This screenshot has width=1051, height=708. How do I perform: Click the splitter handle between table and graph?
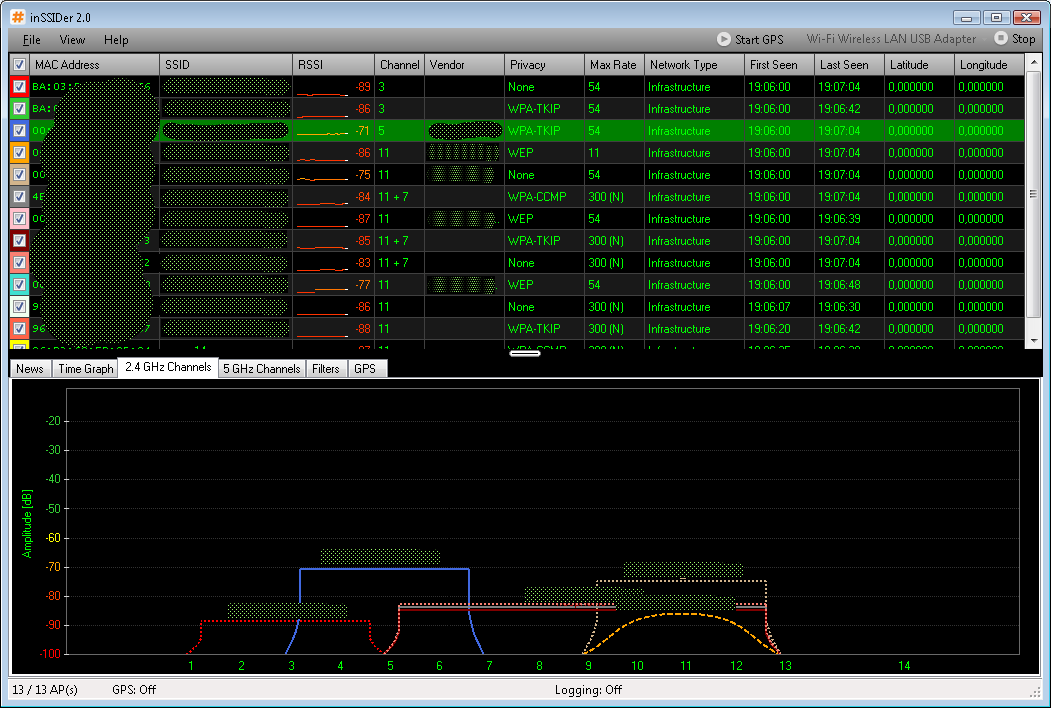(525, 353)
